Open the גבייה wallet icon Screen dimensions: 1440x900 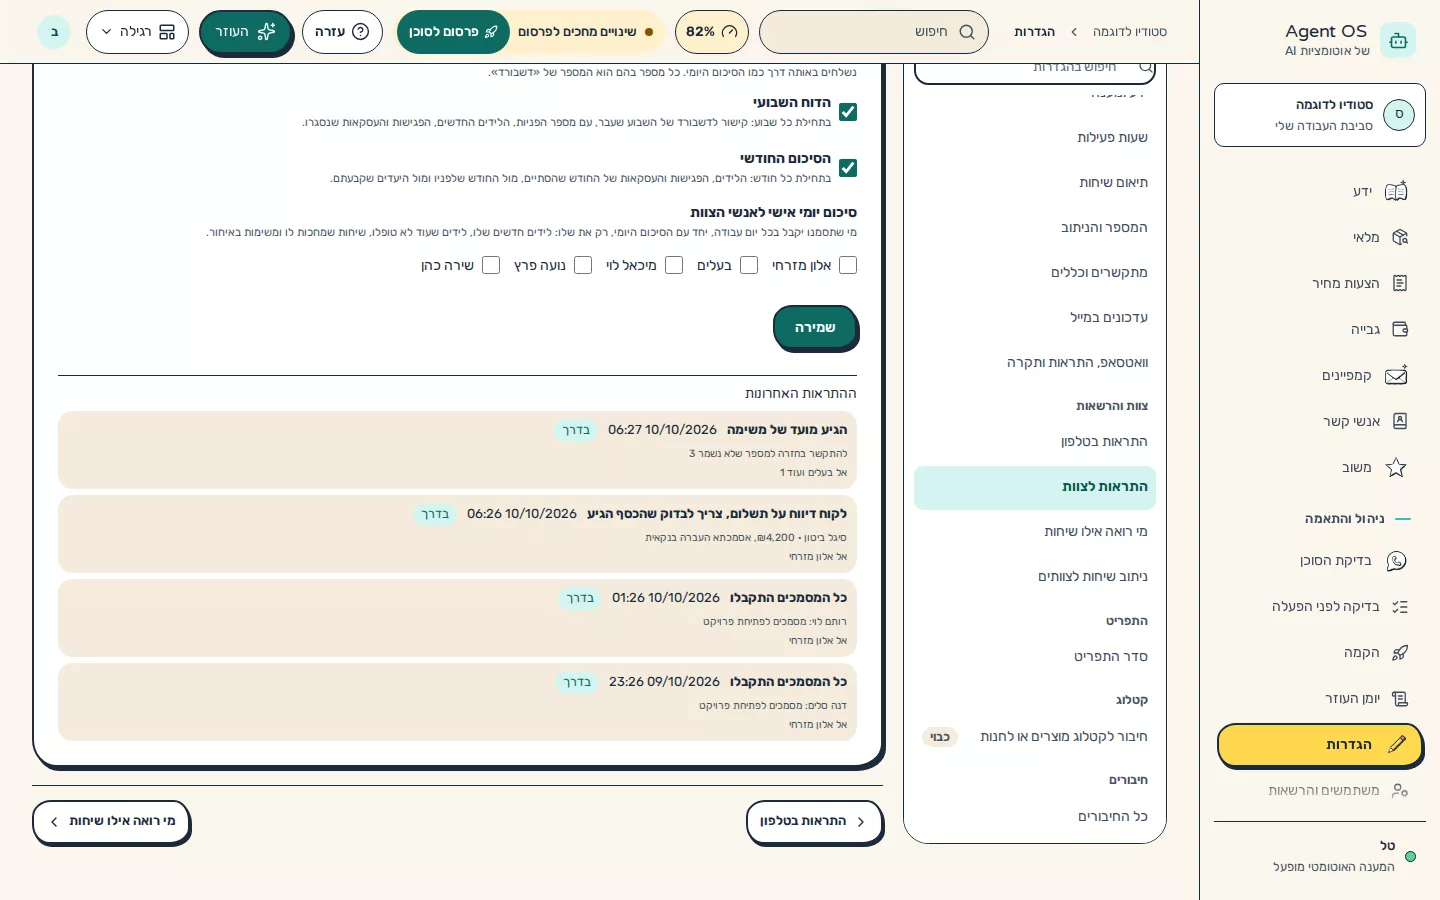pos(1399,329)
